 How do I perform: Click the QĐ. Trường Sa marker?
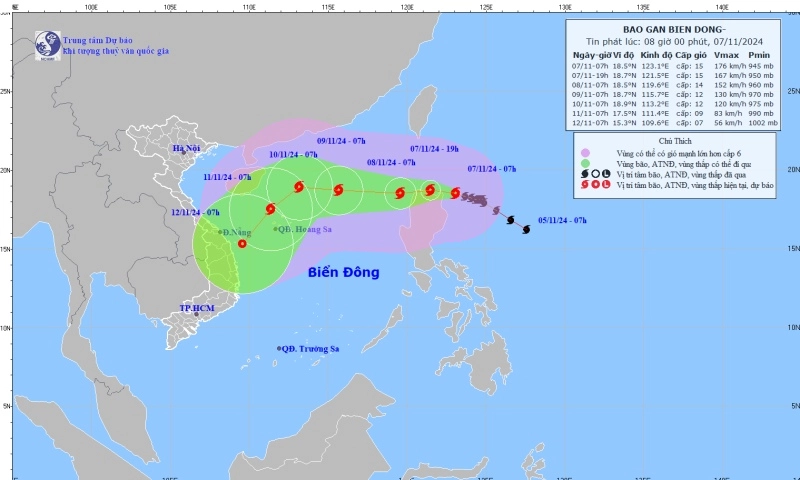click(x=279, y=348)
